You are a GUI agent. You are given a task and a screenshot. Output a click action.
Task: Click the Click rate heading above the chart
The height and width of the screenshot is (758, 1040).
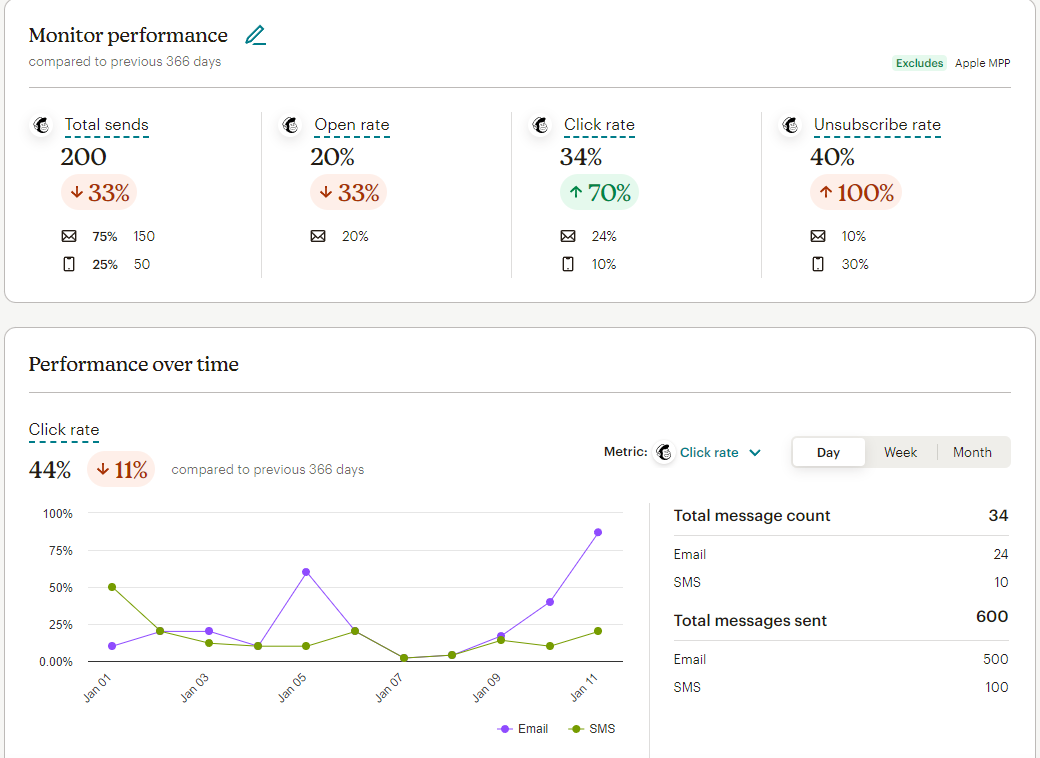click(x=64, y=430)
